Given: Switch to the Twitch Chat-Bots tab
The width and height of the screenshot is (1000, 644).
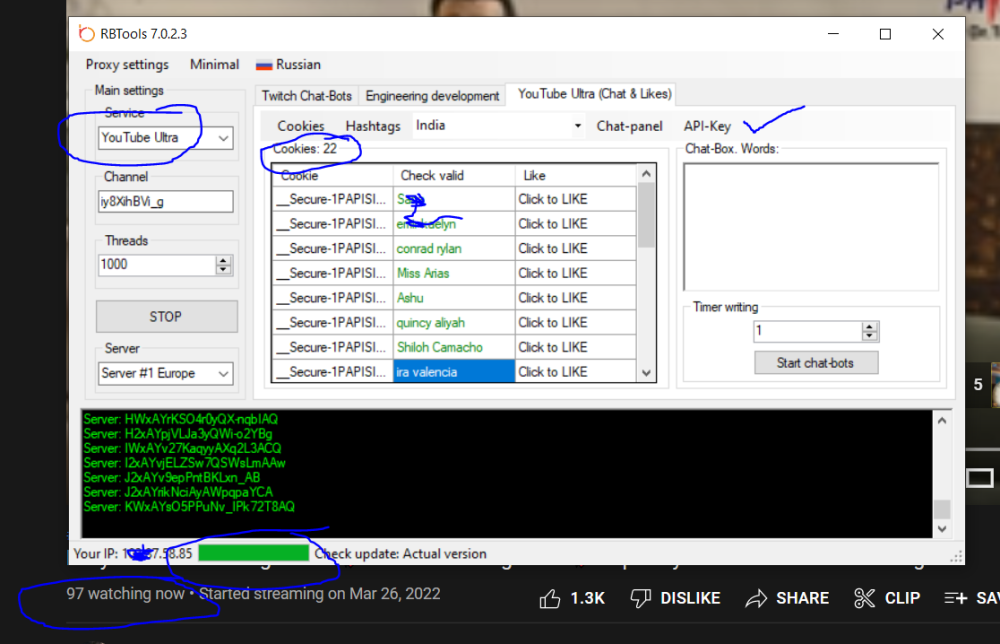Looking at the screenshot, I should [306, 96].
